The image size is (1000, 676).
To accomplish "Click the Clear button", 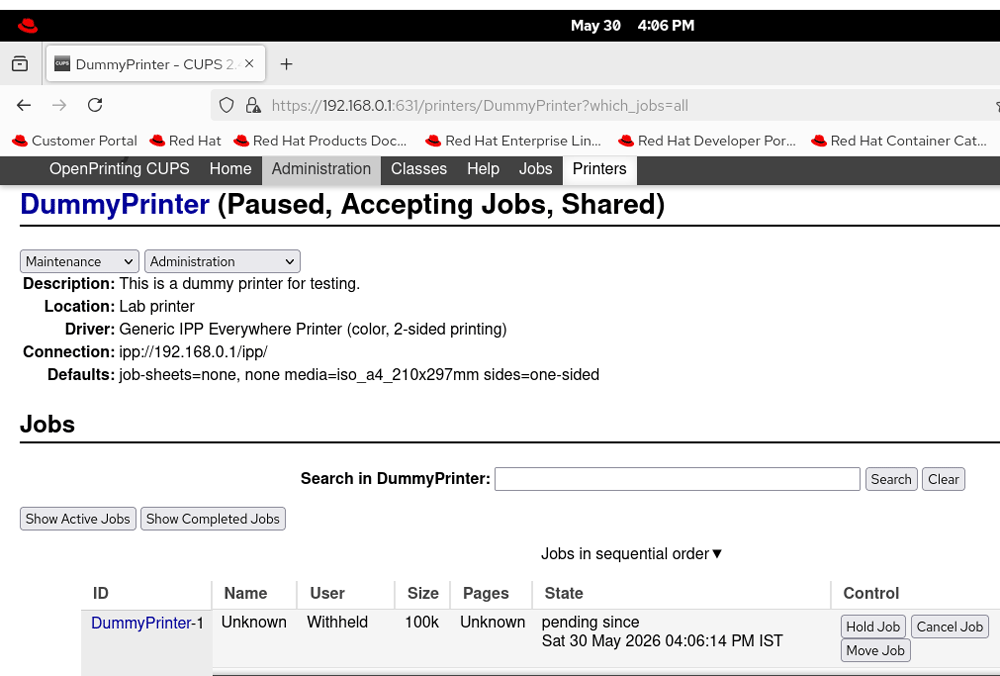I will 943,479.
